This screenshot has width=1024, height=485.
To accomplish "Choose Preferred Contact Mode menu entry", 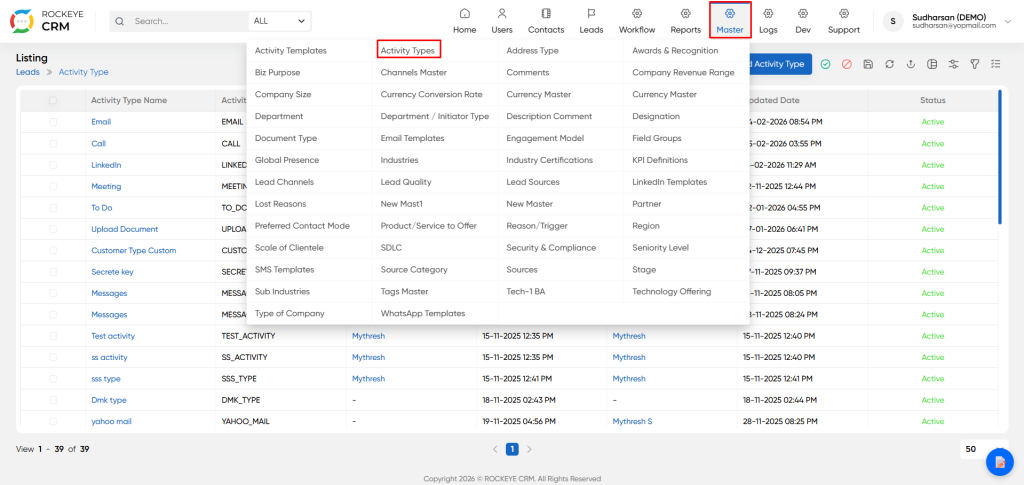I will pos(302,226).
